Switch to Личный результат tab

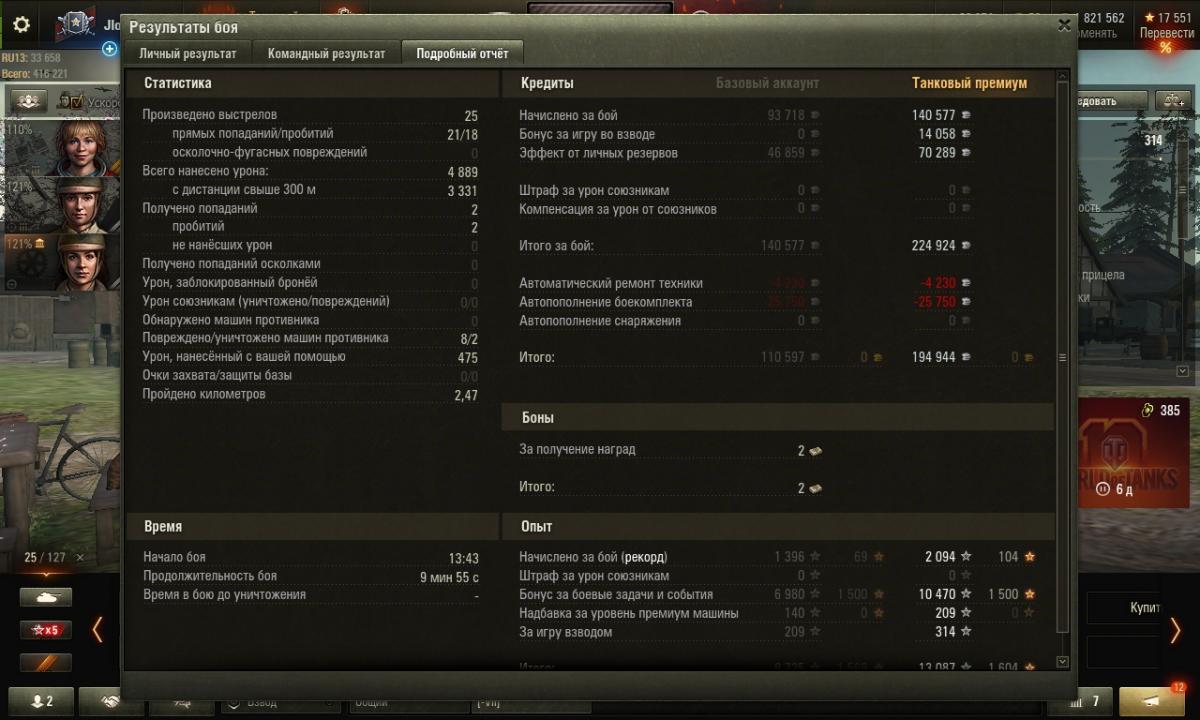[x=188, y=54]
